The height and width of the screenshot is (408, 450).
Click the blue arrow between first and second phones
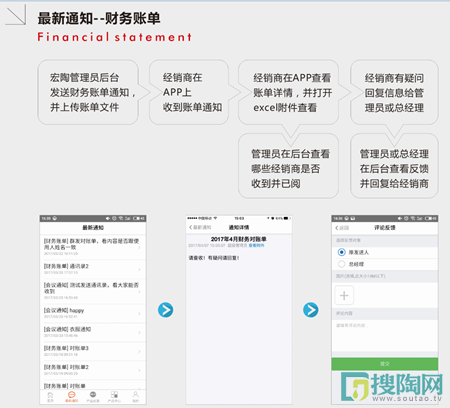[x=165, y=310]
